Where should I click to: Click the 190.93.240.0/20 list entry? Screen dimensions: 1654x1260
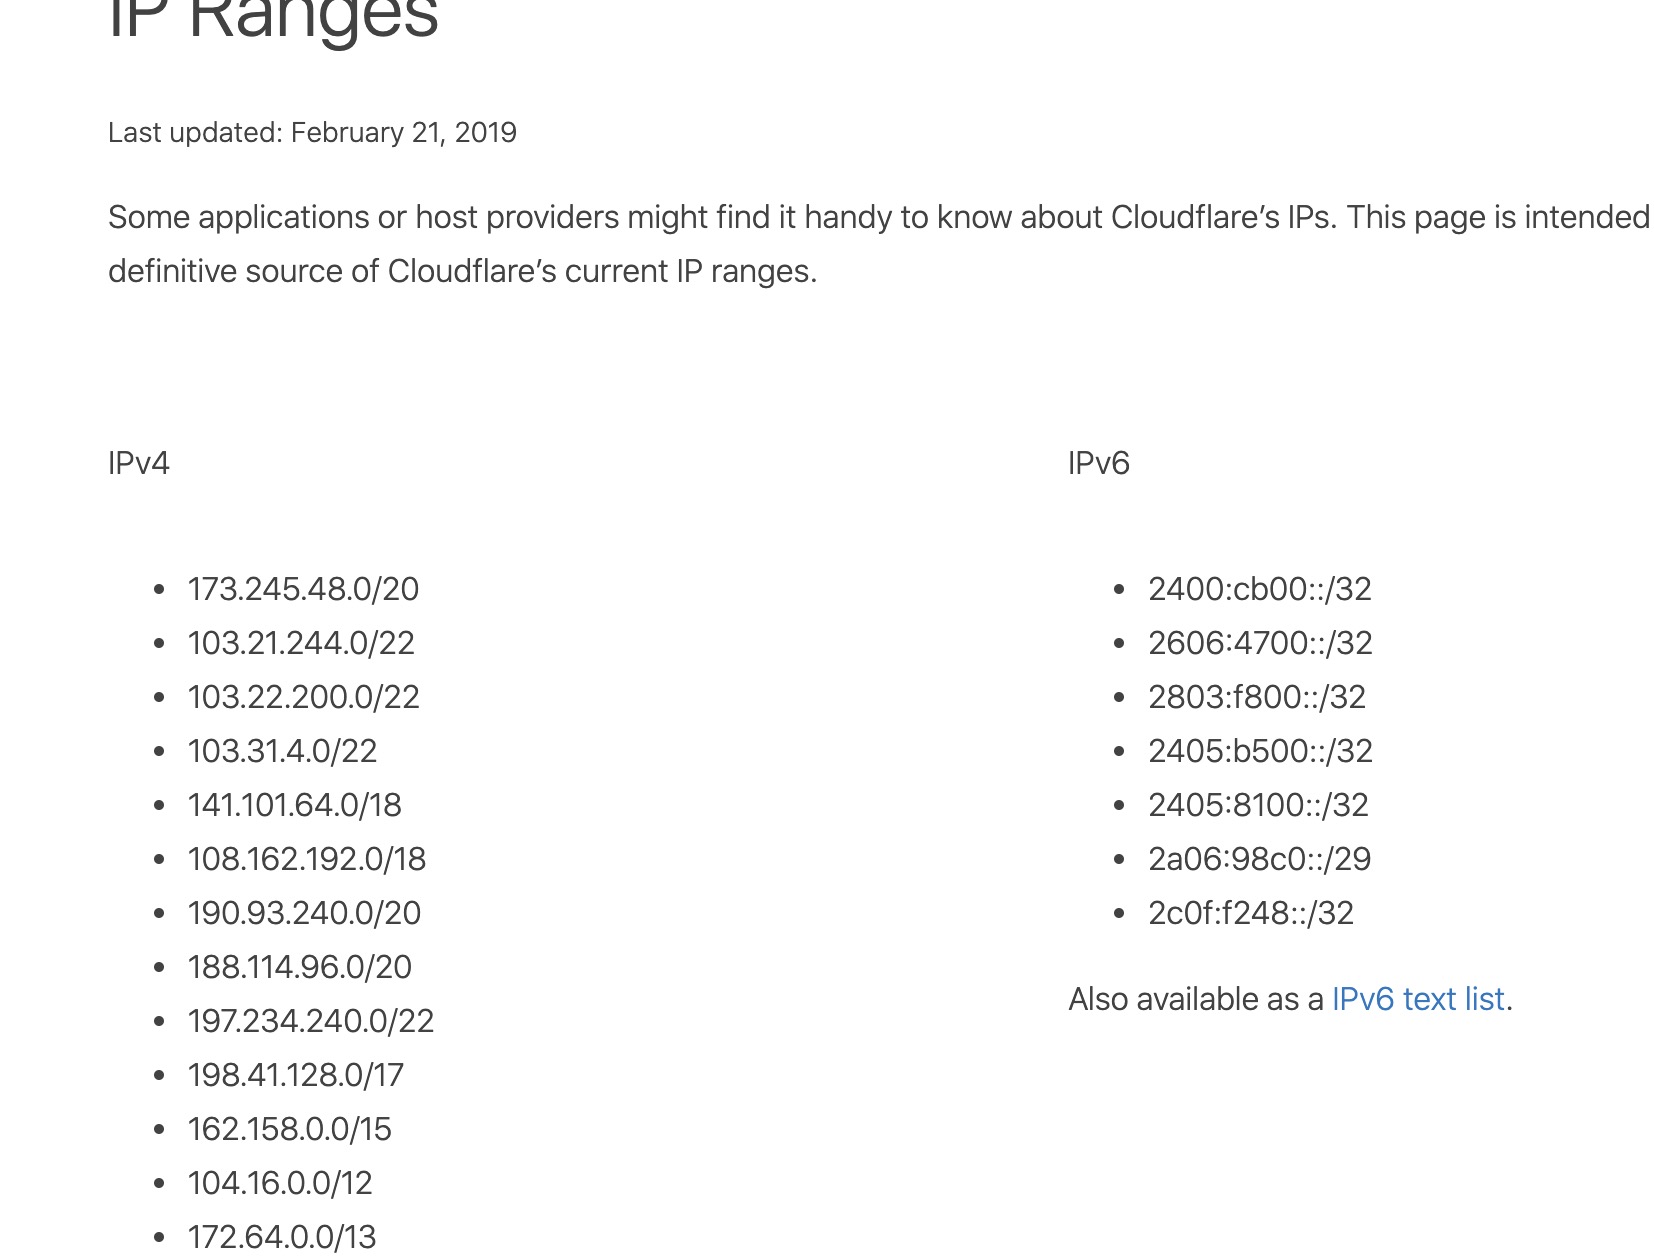pos(304,913)
